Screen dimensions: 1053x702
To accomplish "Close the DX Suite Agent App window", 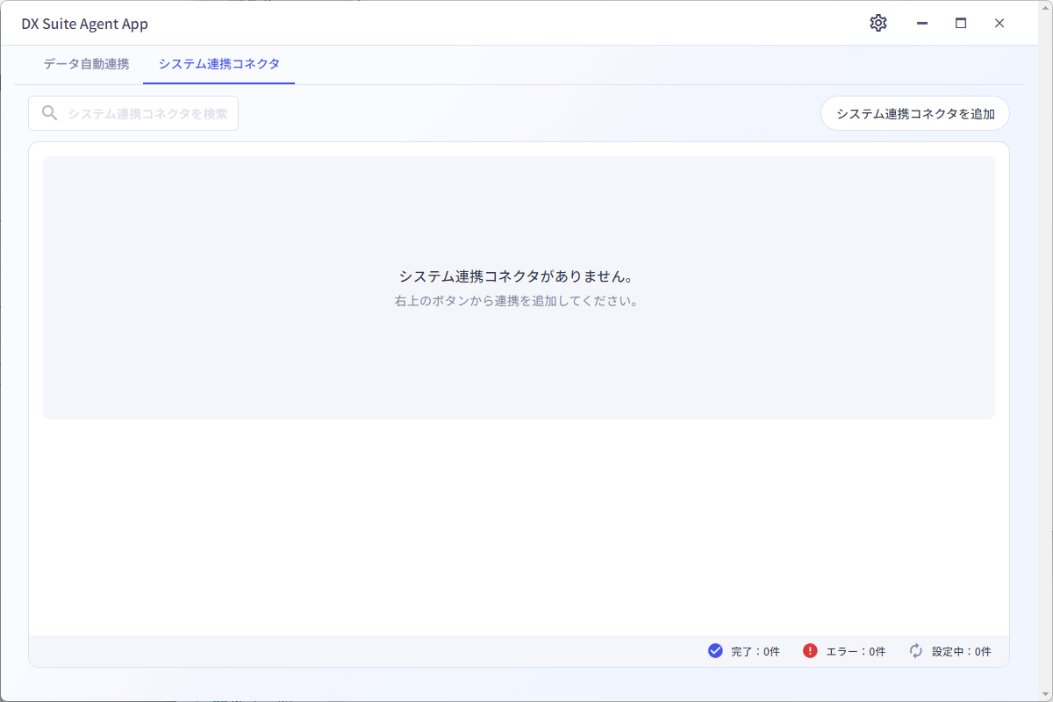I will [x=999, y=23].
